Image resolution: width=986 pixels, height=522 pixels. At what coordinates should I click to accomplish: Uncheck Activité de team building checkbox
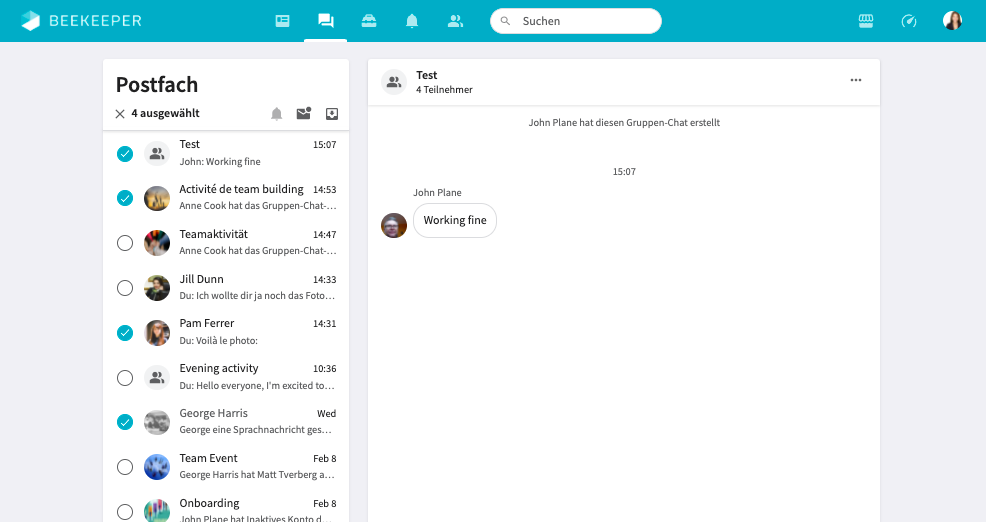125,198
